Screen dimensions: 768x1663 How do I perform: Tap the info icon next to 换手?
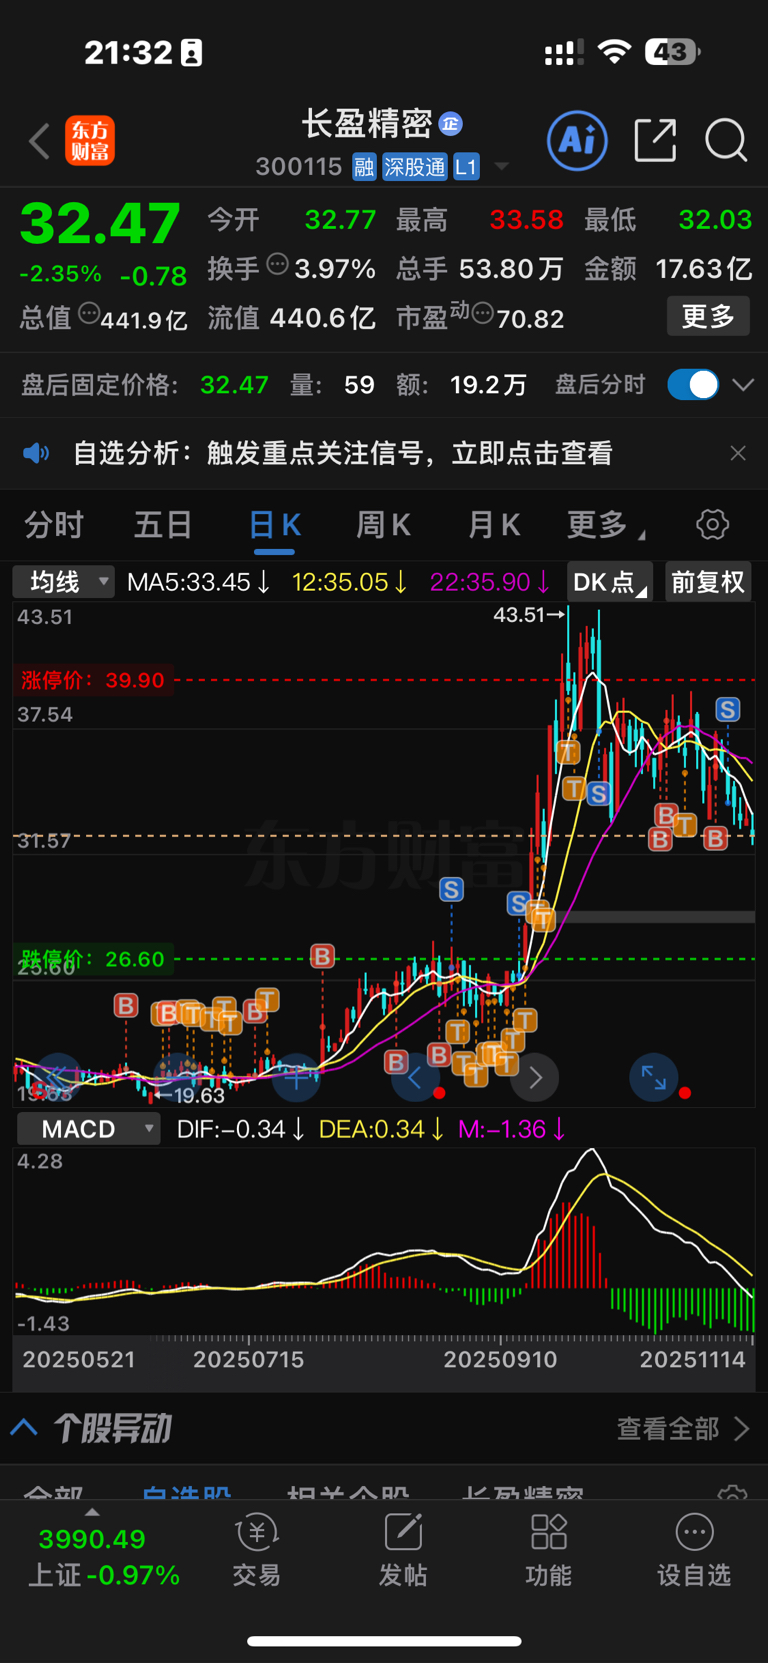[x=278, y=265]
